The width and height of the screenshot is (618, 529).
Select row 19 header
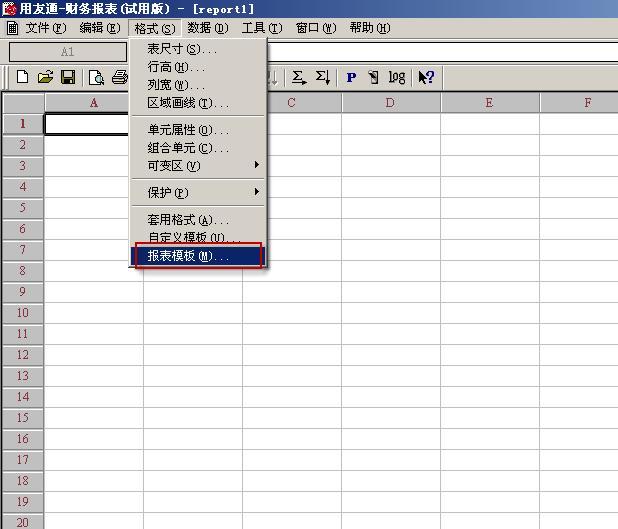[23, 502]
